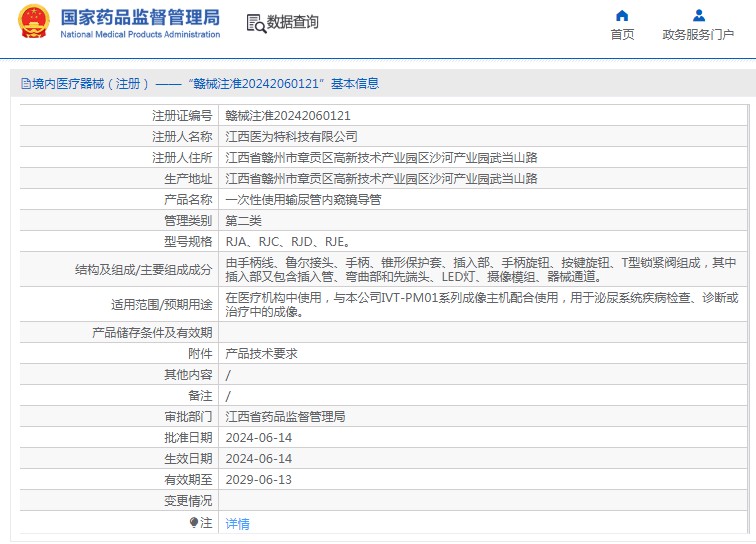
Task: Click the document icon before 境内医疗器械
Action: pyautogui.click(x=26, y=84)
